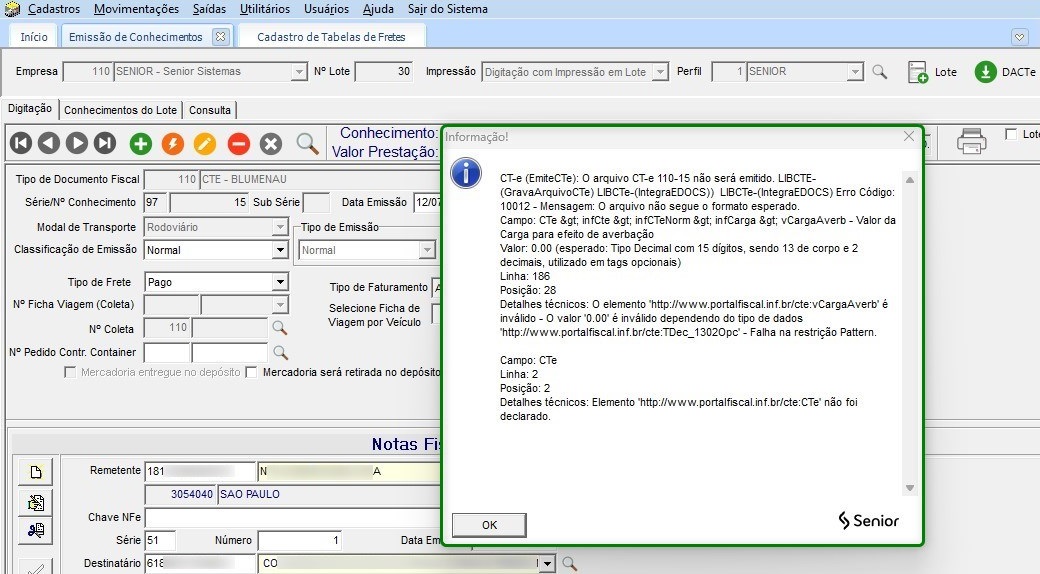Expand Tipo de Emissão dropdown

(x=427, y=250)
